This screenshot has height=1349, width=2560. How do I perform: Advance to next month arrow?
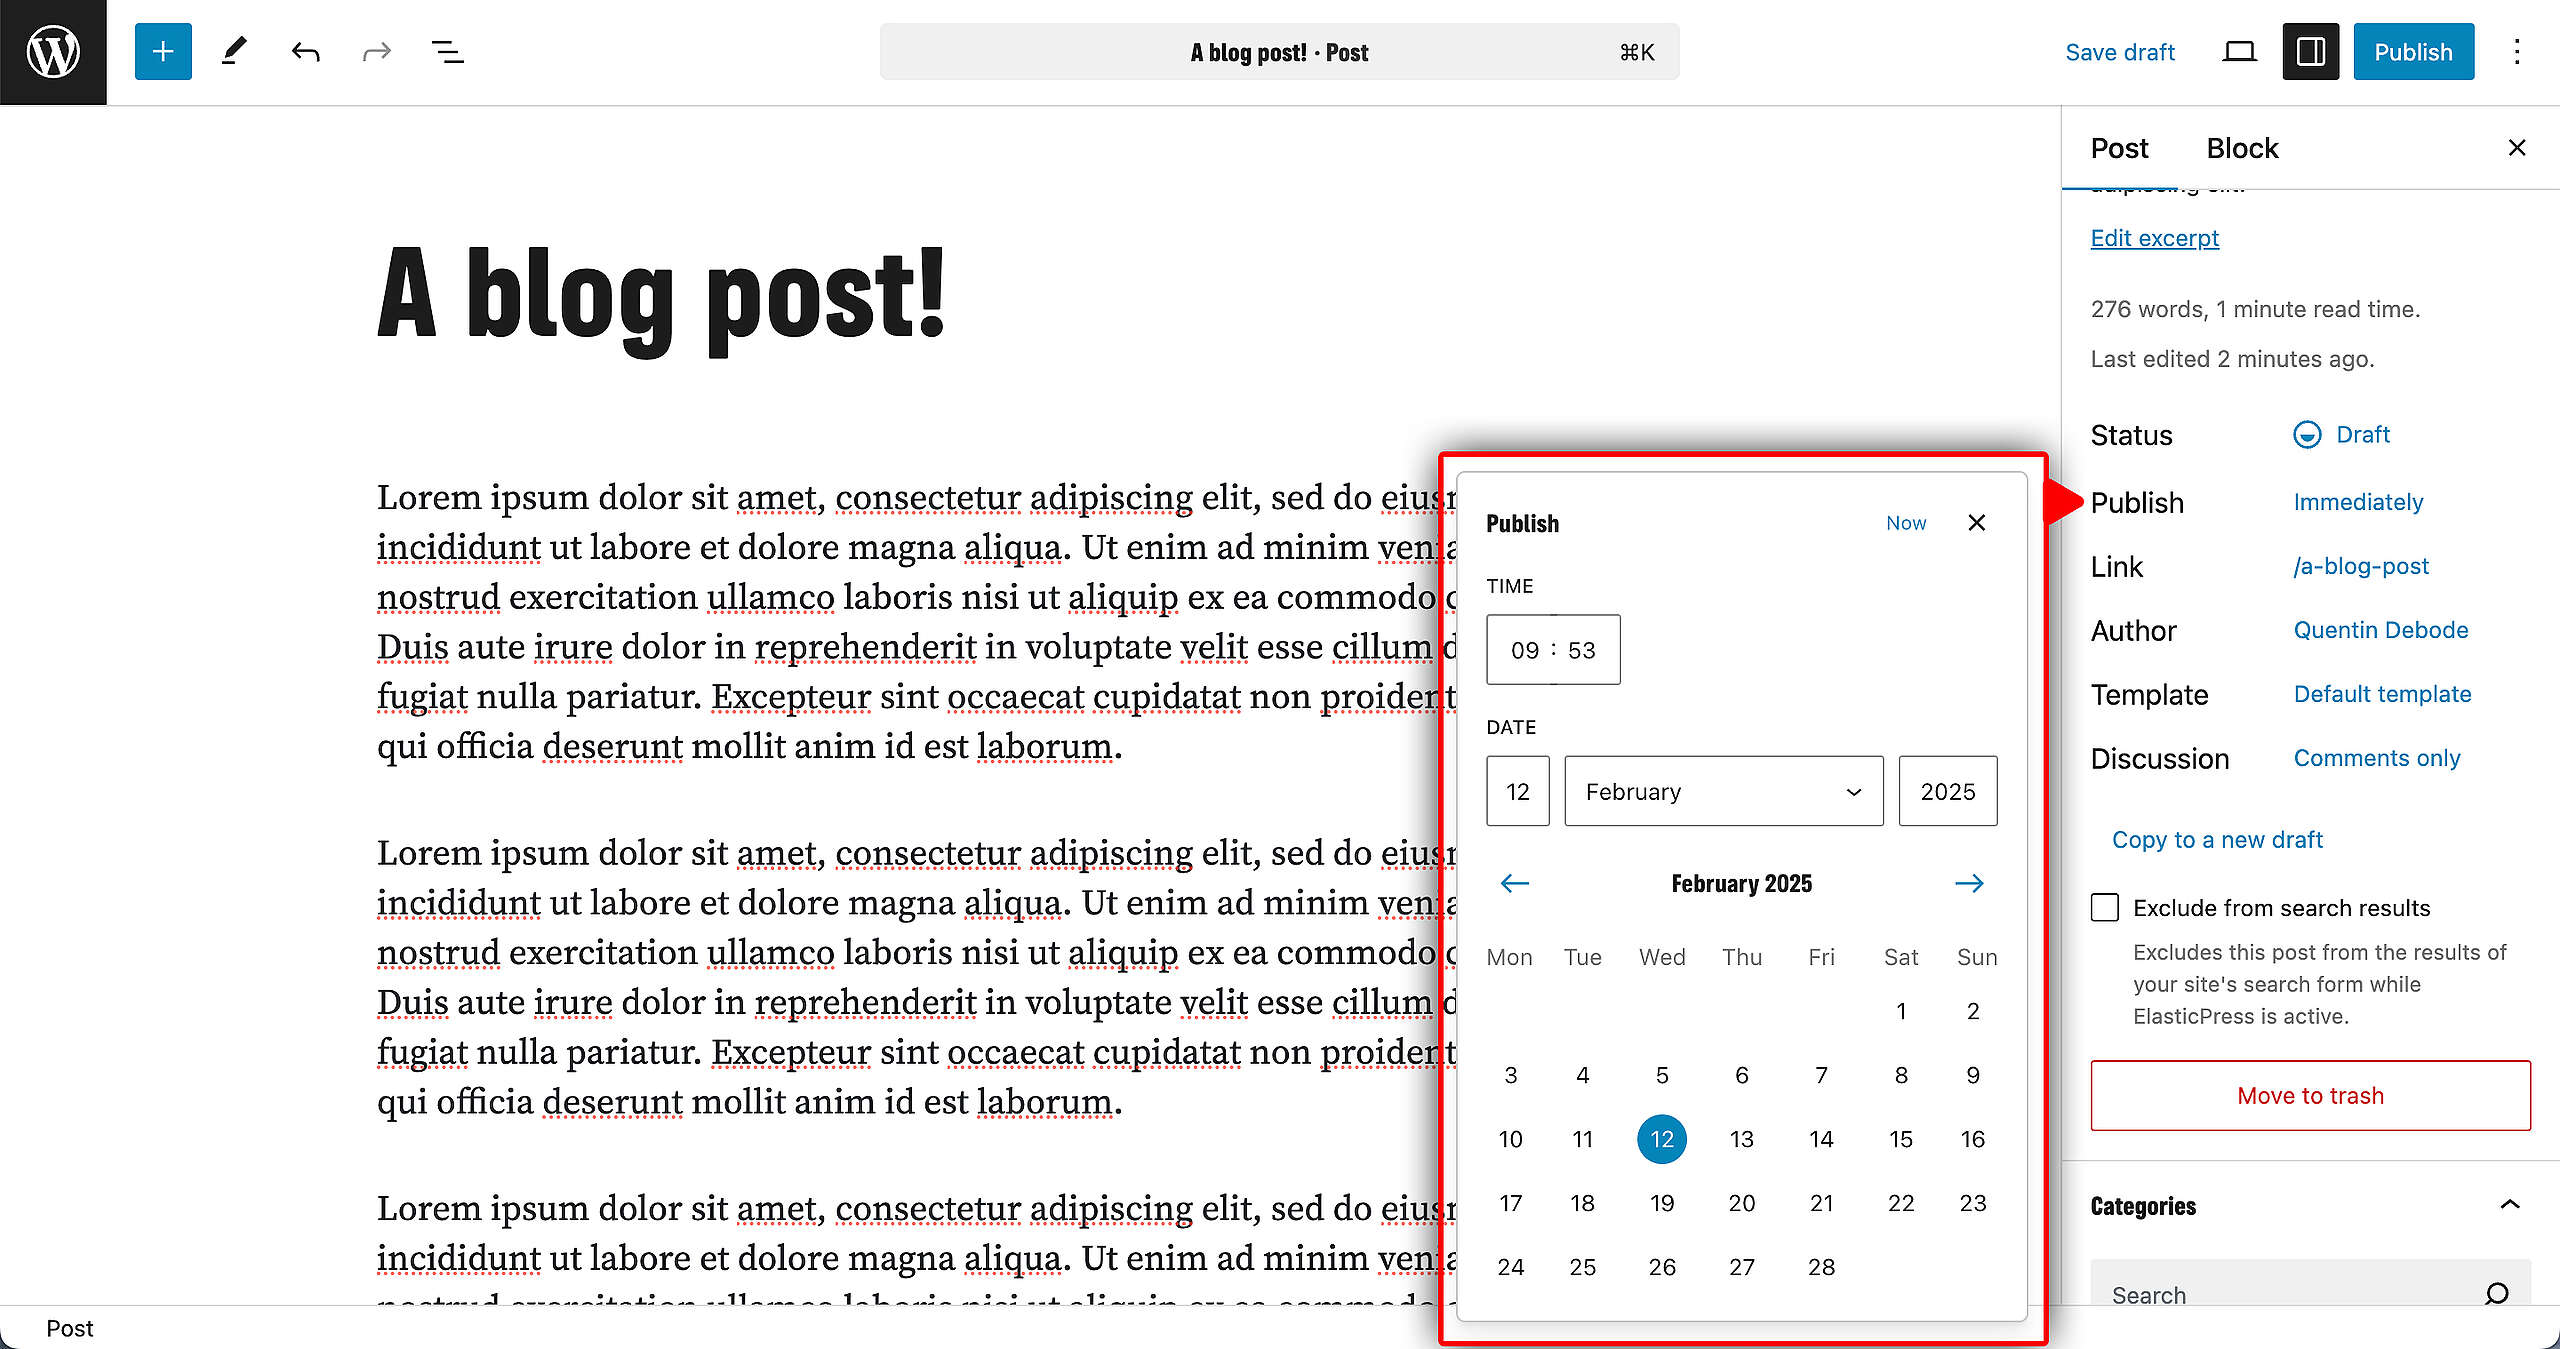[x=1969, y=883]
